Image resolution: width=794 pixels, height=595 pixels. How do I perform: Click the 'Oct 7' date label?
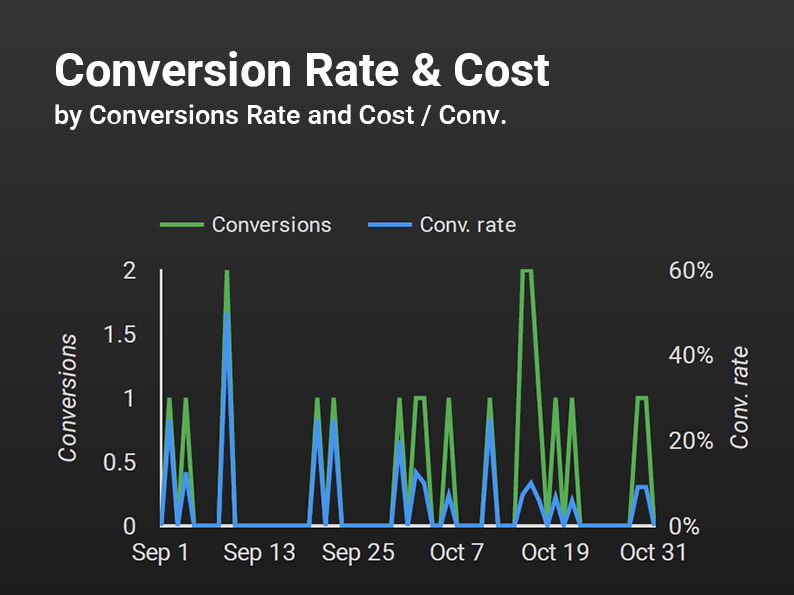(x=456, y=553)
